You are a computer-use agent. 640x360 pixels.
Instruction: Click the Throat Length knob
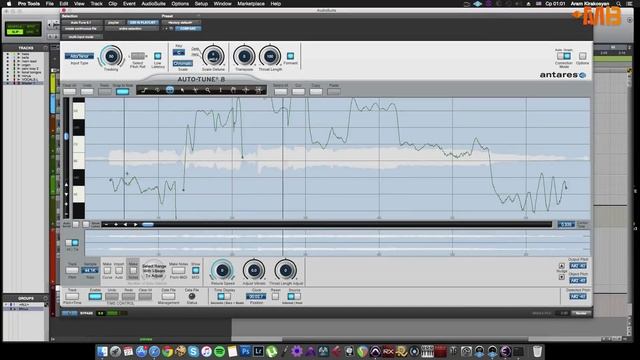[270, 56]
